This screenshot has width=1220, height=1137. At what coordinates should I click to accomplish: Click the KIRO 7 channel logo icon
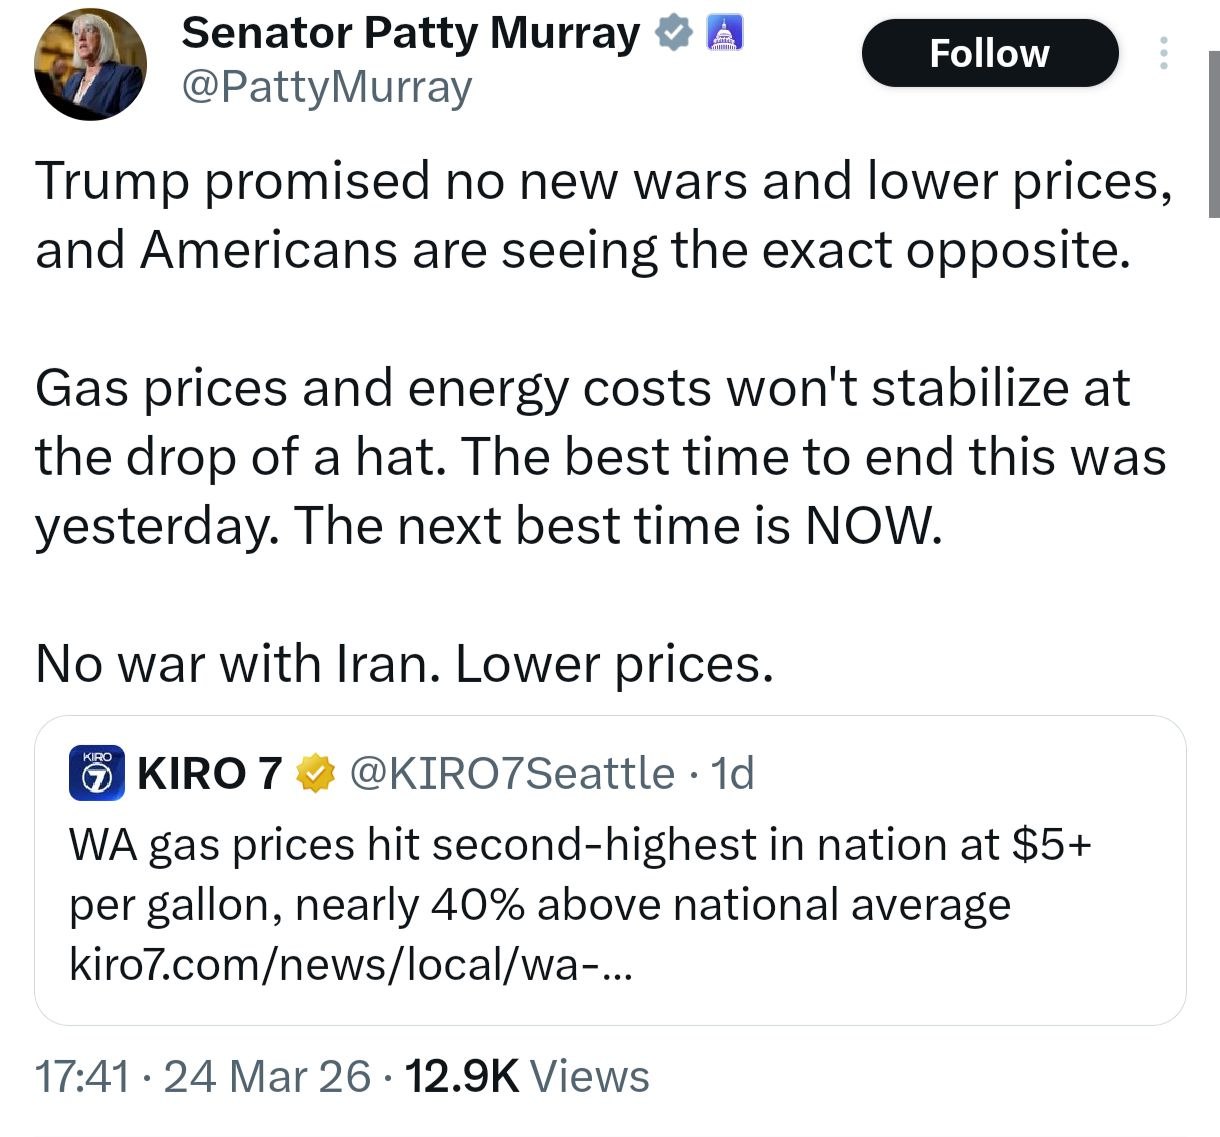coord(96,773)
